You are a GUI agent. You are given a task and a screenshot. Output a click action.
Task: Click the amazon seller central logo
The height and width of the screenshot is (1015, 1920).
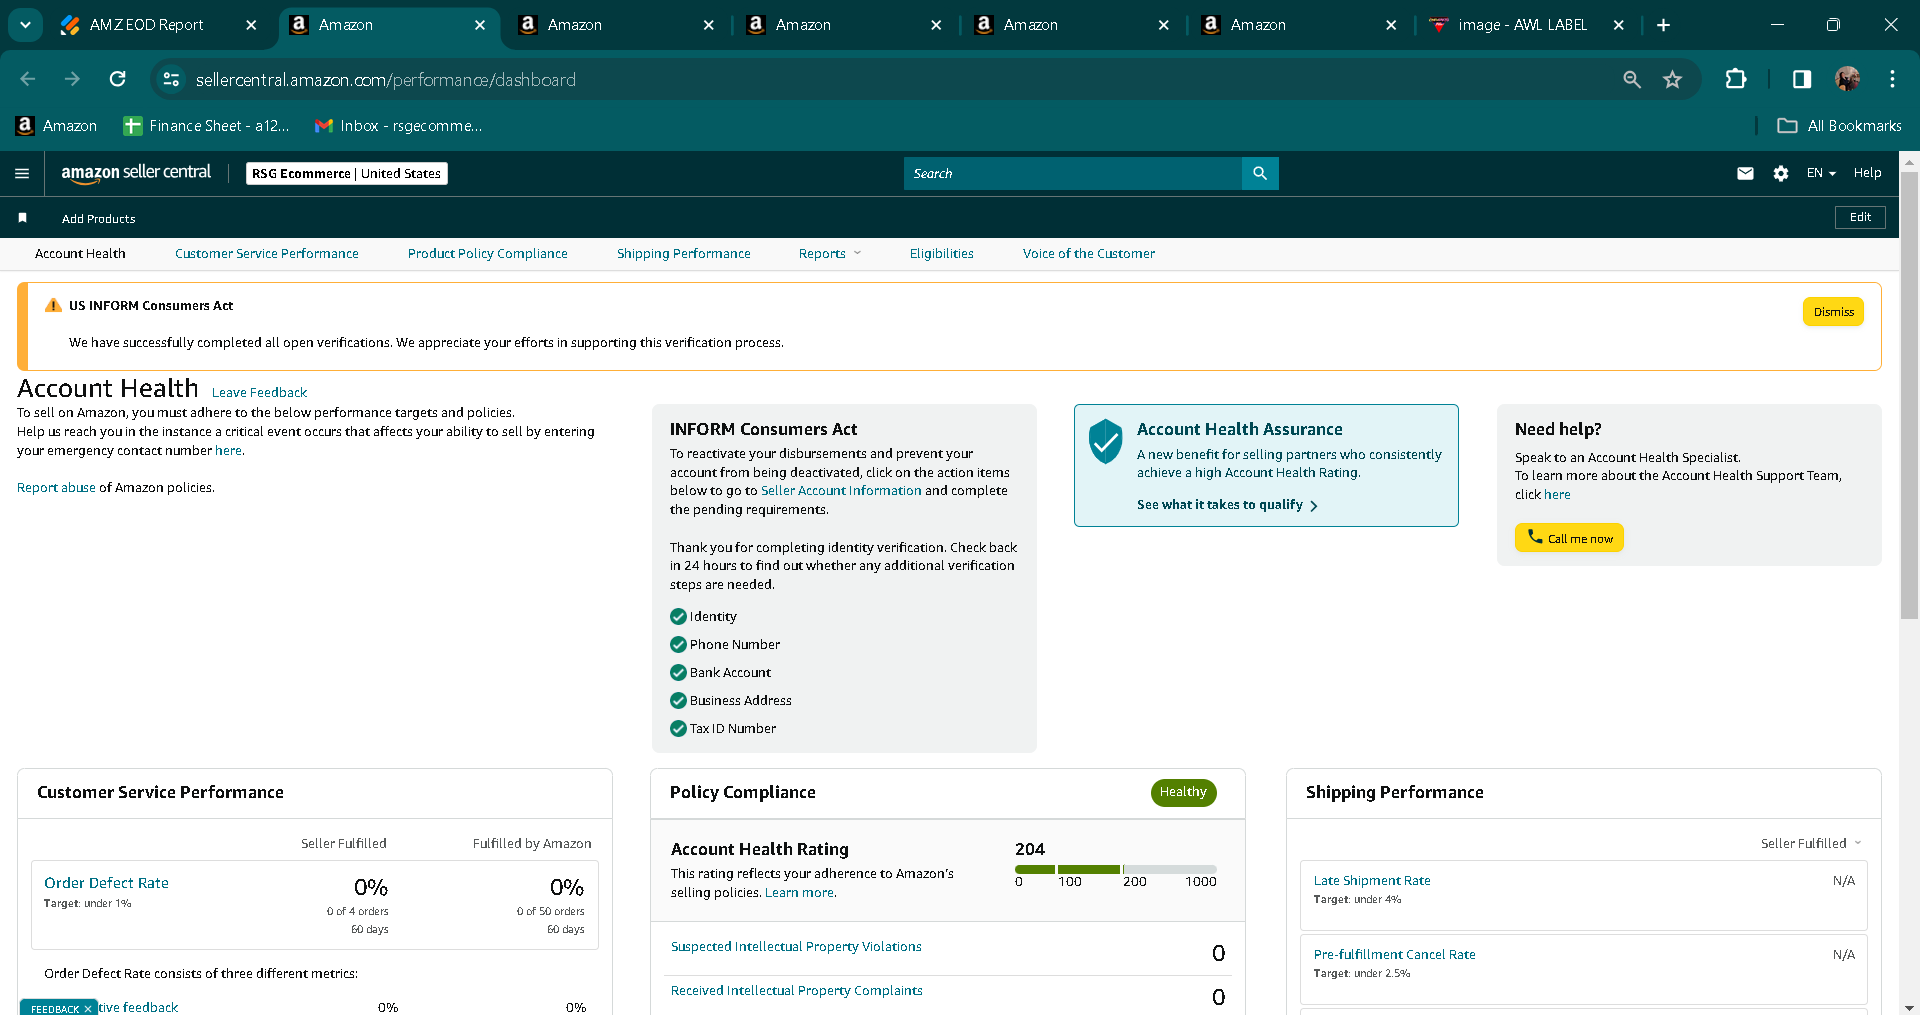[136, 173]
